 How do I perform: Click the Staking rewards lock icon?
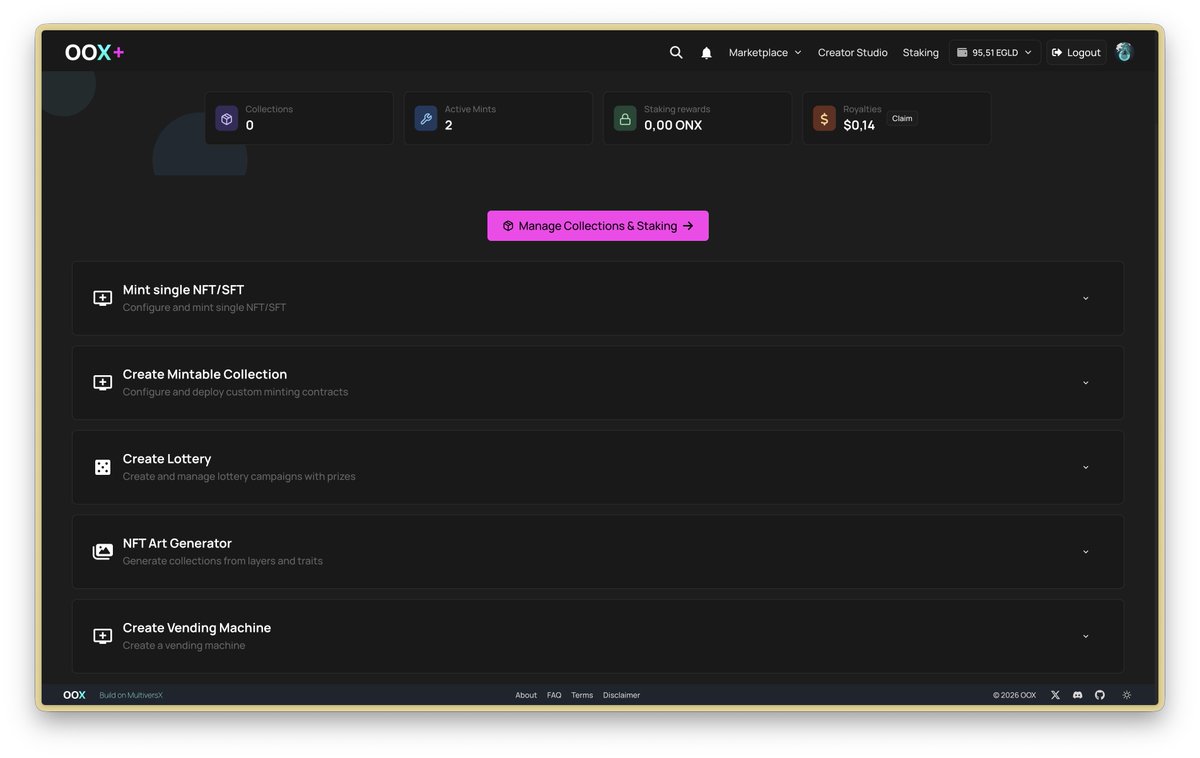click(625, 119)
